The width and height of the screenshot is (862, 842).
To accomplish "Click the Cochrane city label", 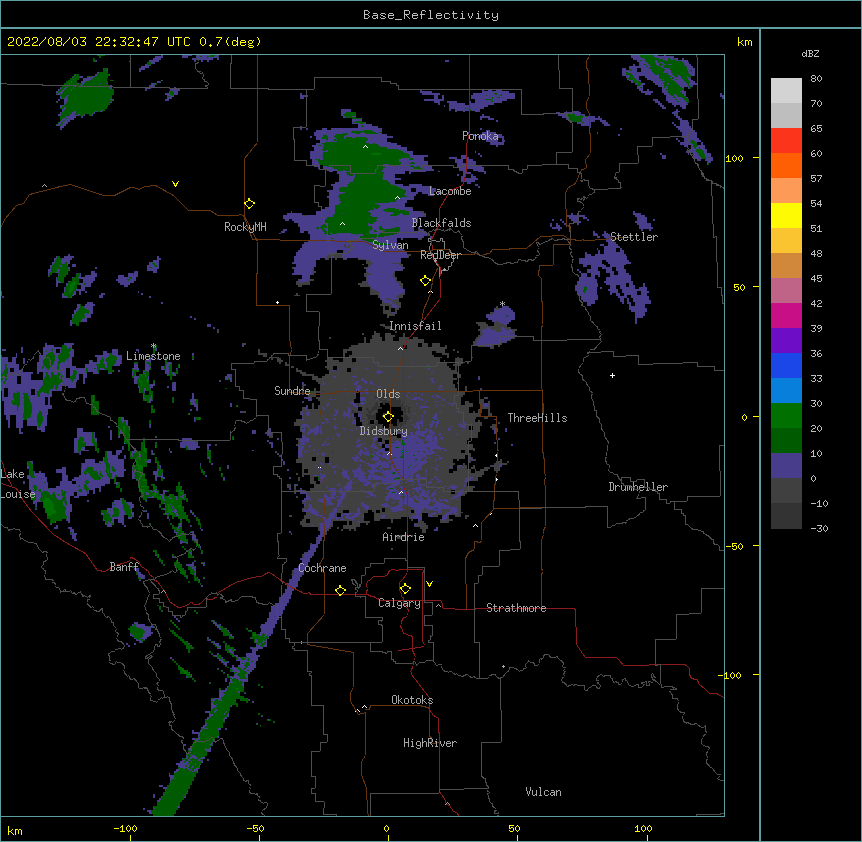I will coord(322,568).
